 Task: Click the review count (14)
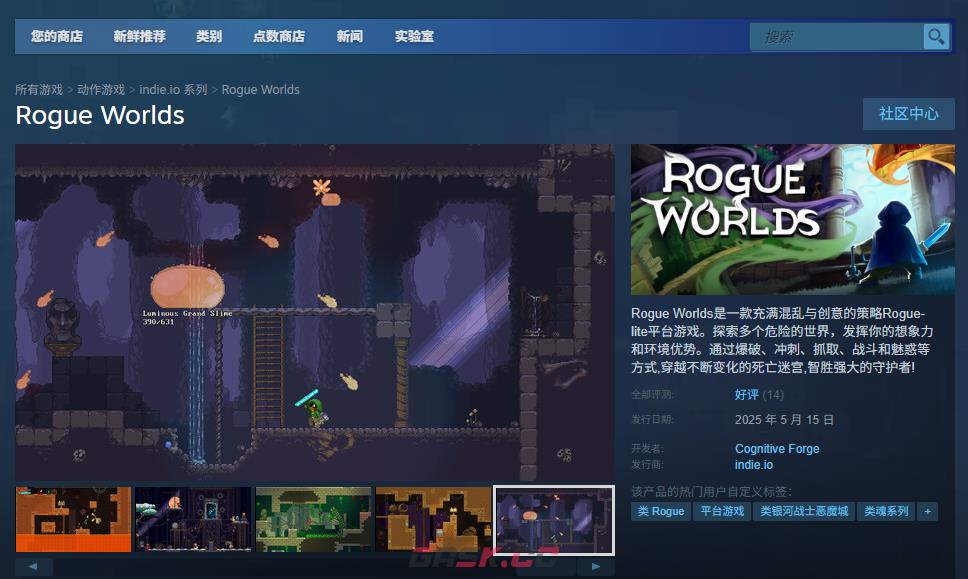(773, 394)
